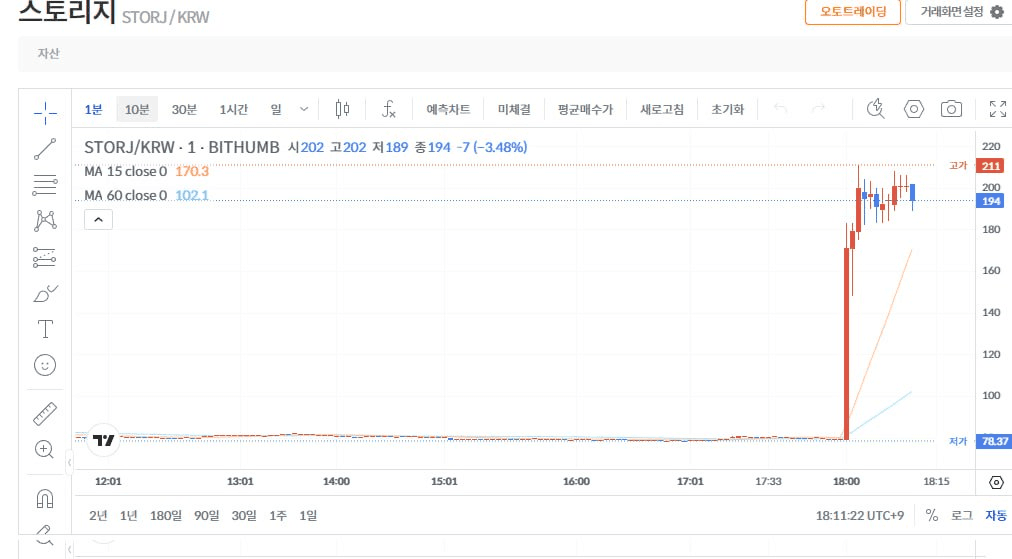
Task: Select the brush drawing tool
Action: click(45, 294)
